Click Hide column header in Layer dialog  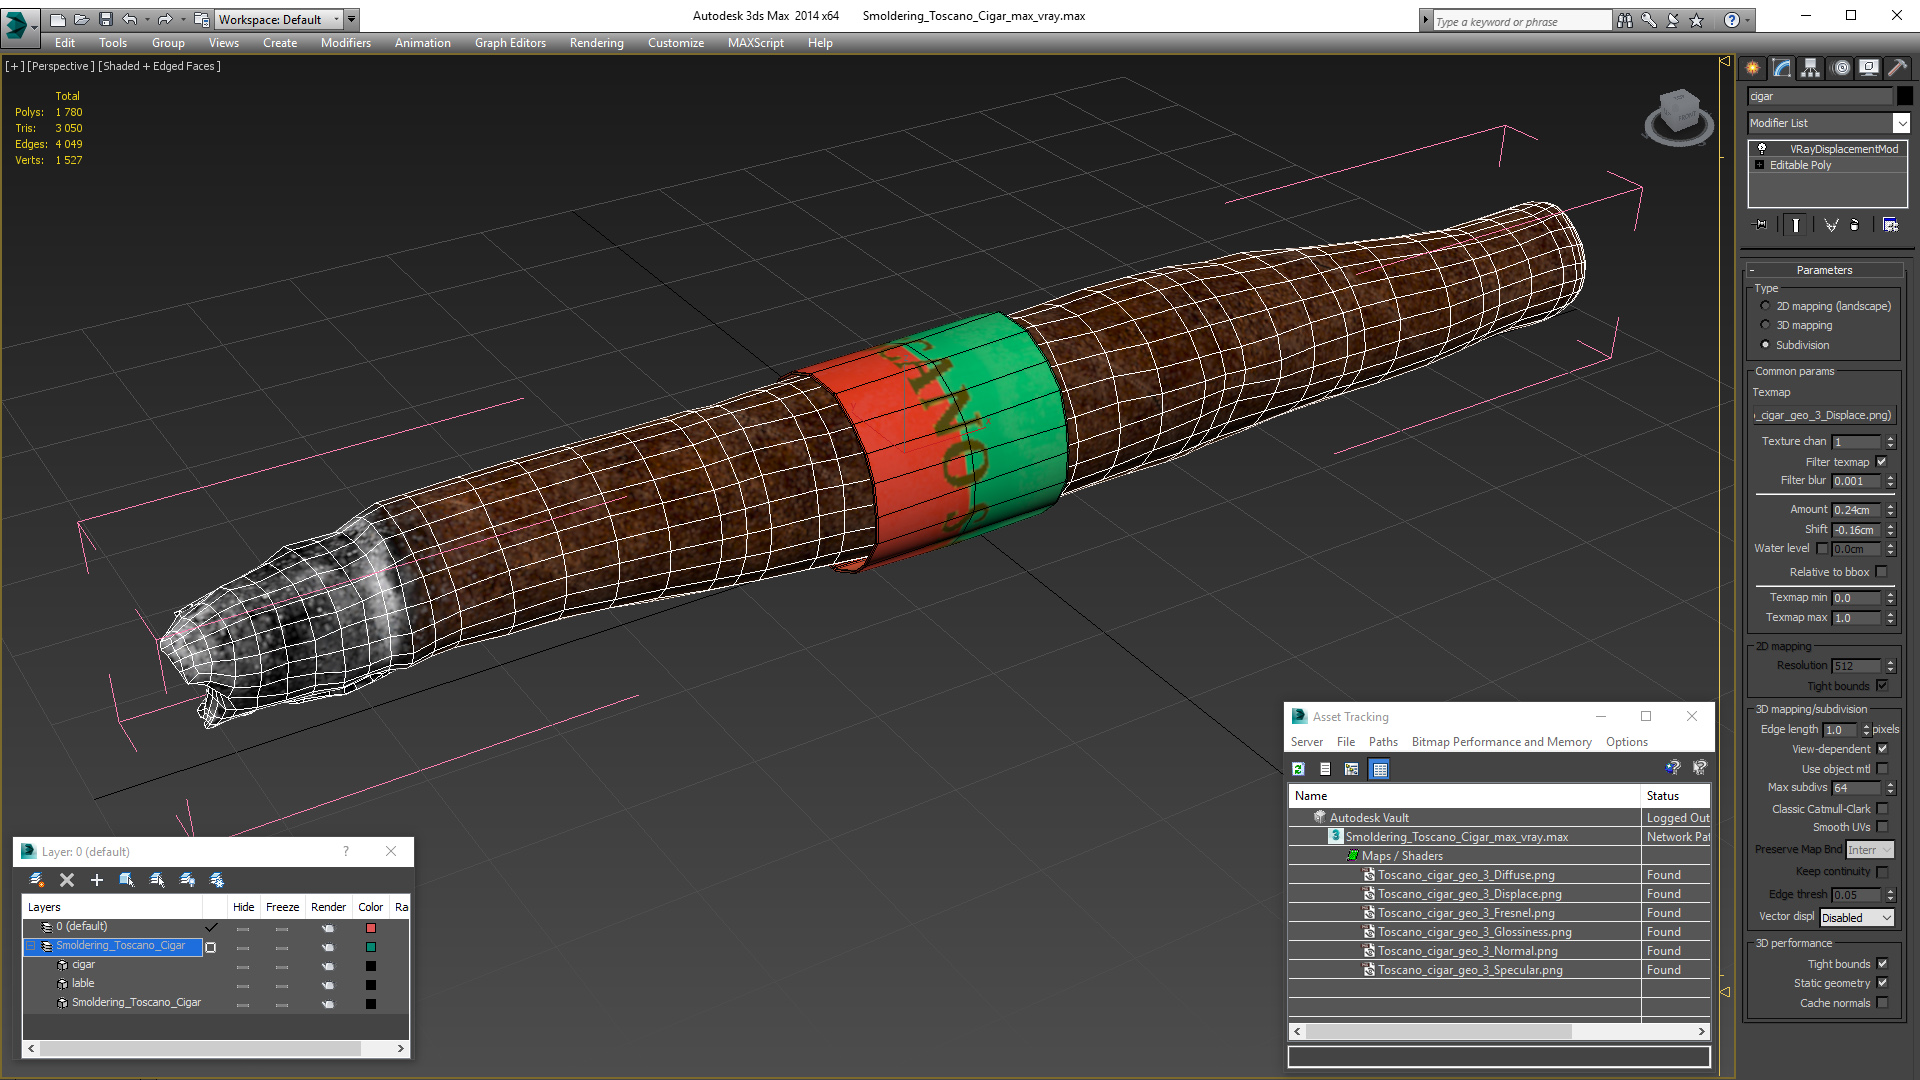pos(243,907)
